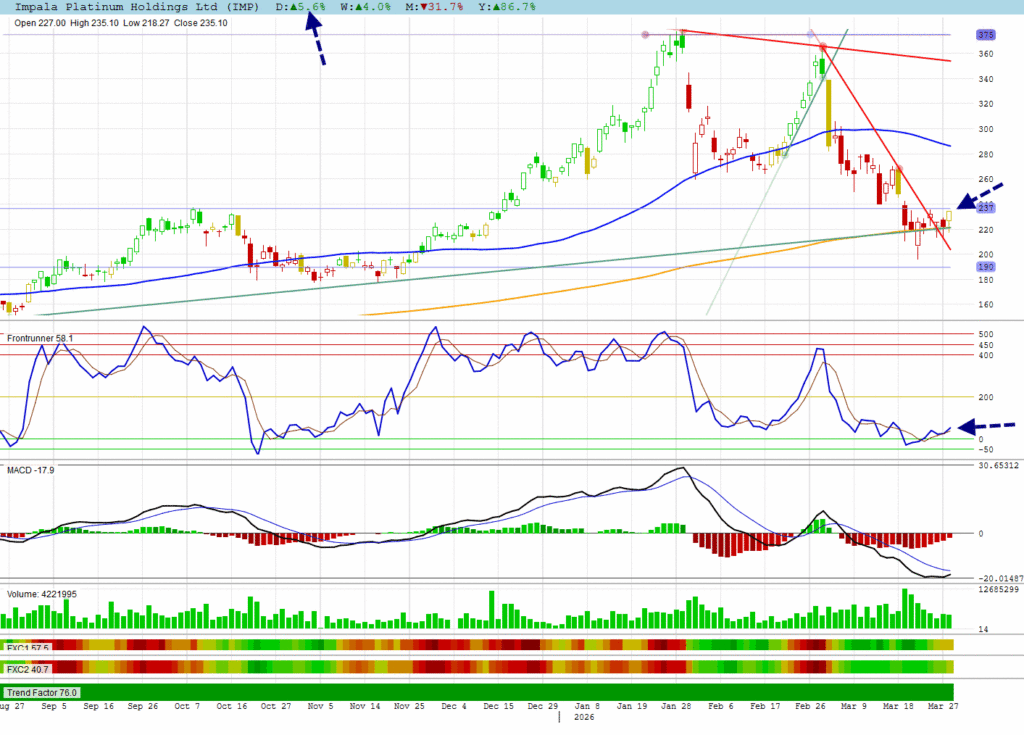Click the Volume: 4221995 label
1024x735 pixels.
pos(42,593)
